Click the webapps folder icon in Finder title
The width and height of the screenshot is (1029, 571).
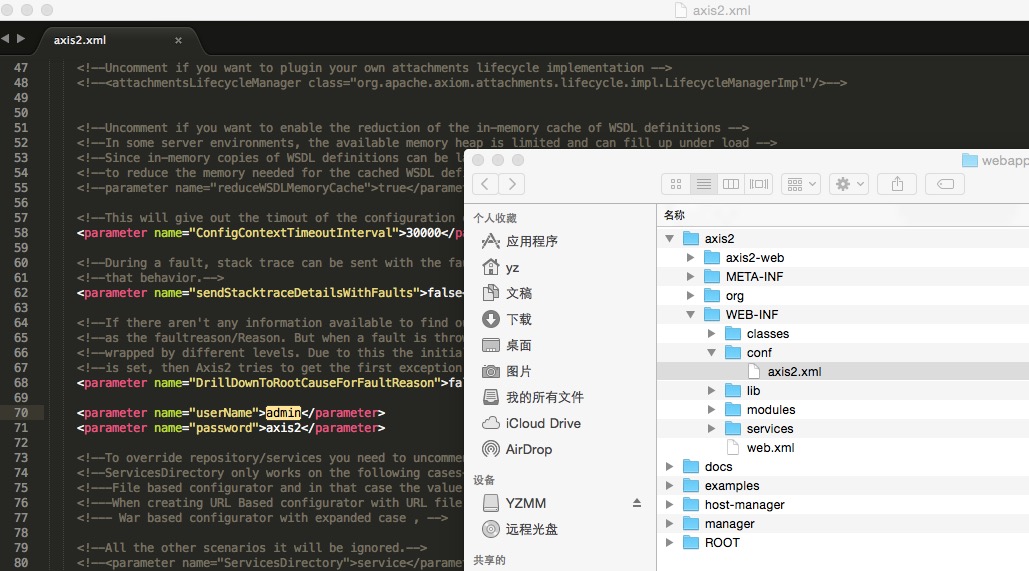(x=969, y=160)
